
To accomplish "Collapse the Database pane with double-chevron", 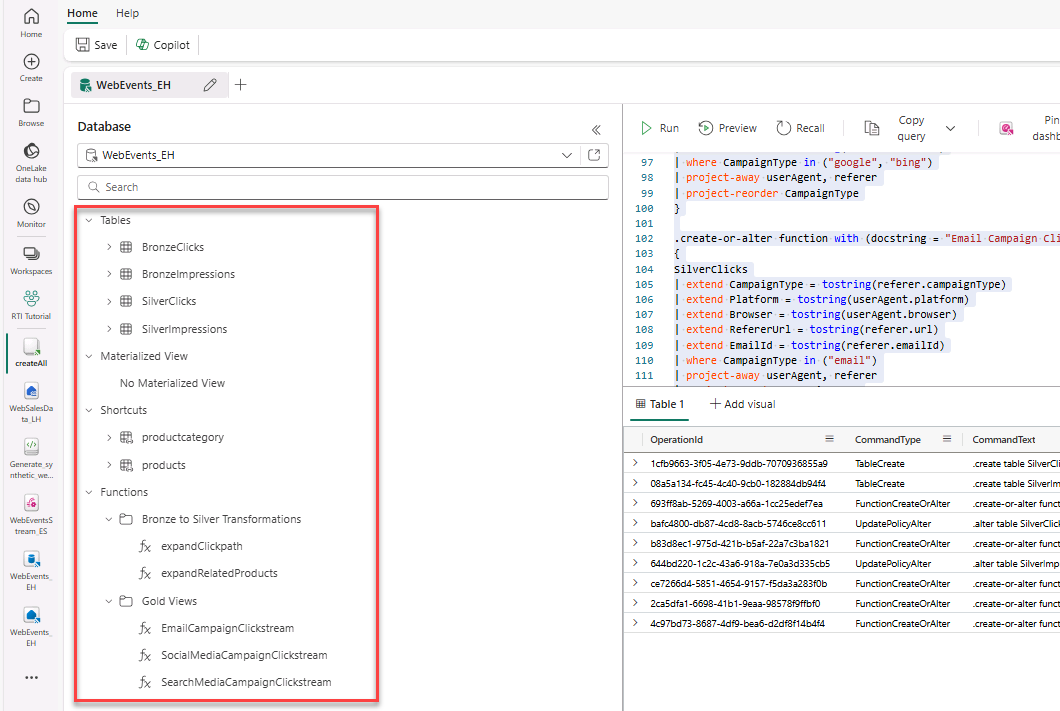I will pyautogui.click(x=596, y=129).
